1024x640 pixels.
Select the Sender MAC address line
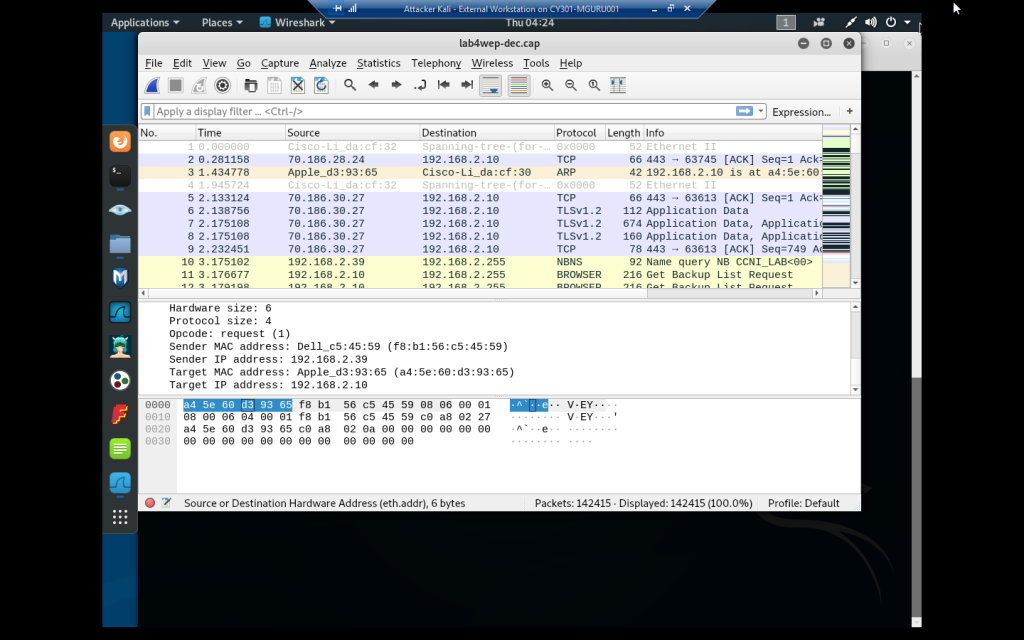(338, 347)
